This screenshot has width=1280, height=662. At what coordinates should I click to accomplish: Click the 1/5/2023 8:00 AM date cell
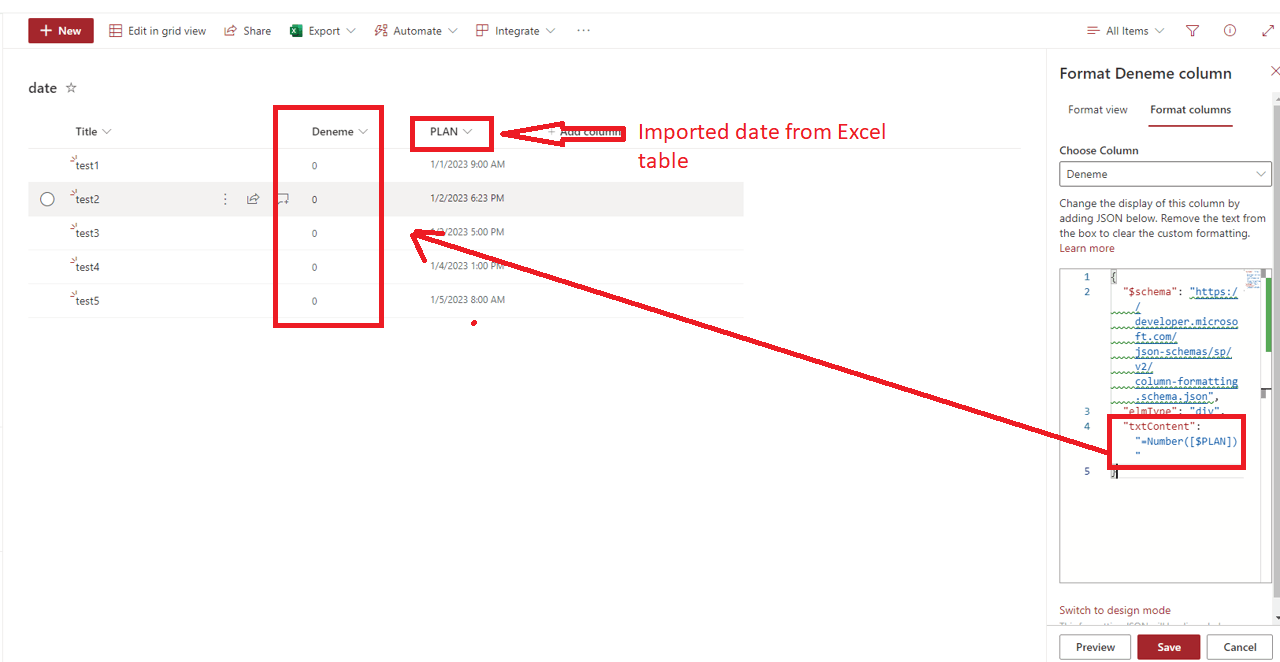click(x=467, y=300)
